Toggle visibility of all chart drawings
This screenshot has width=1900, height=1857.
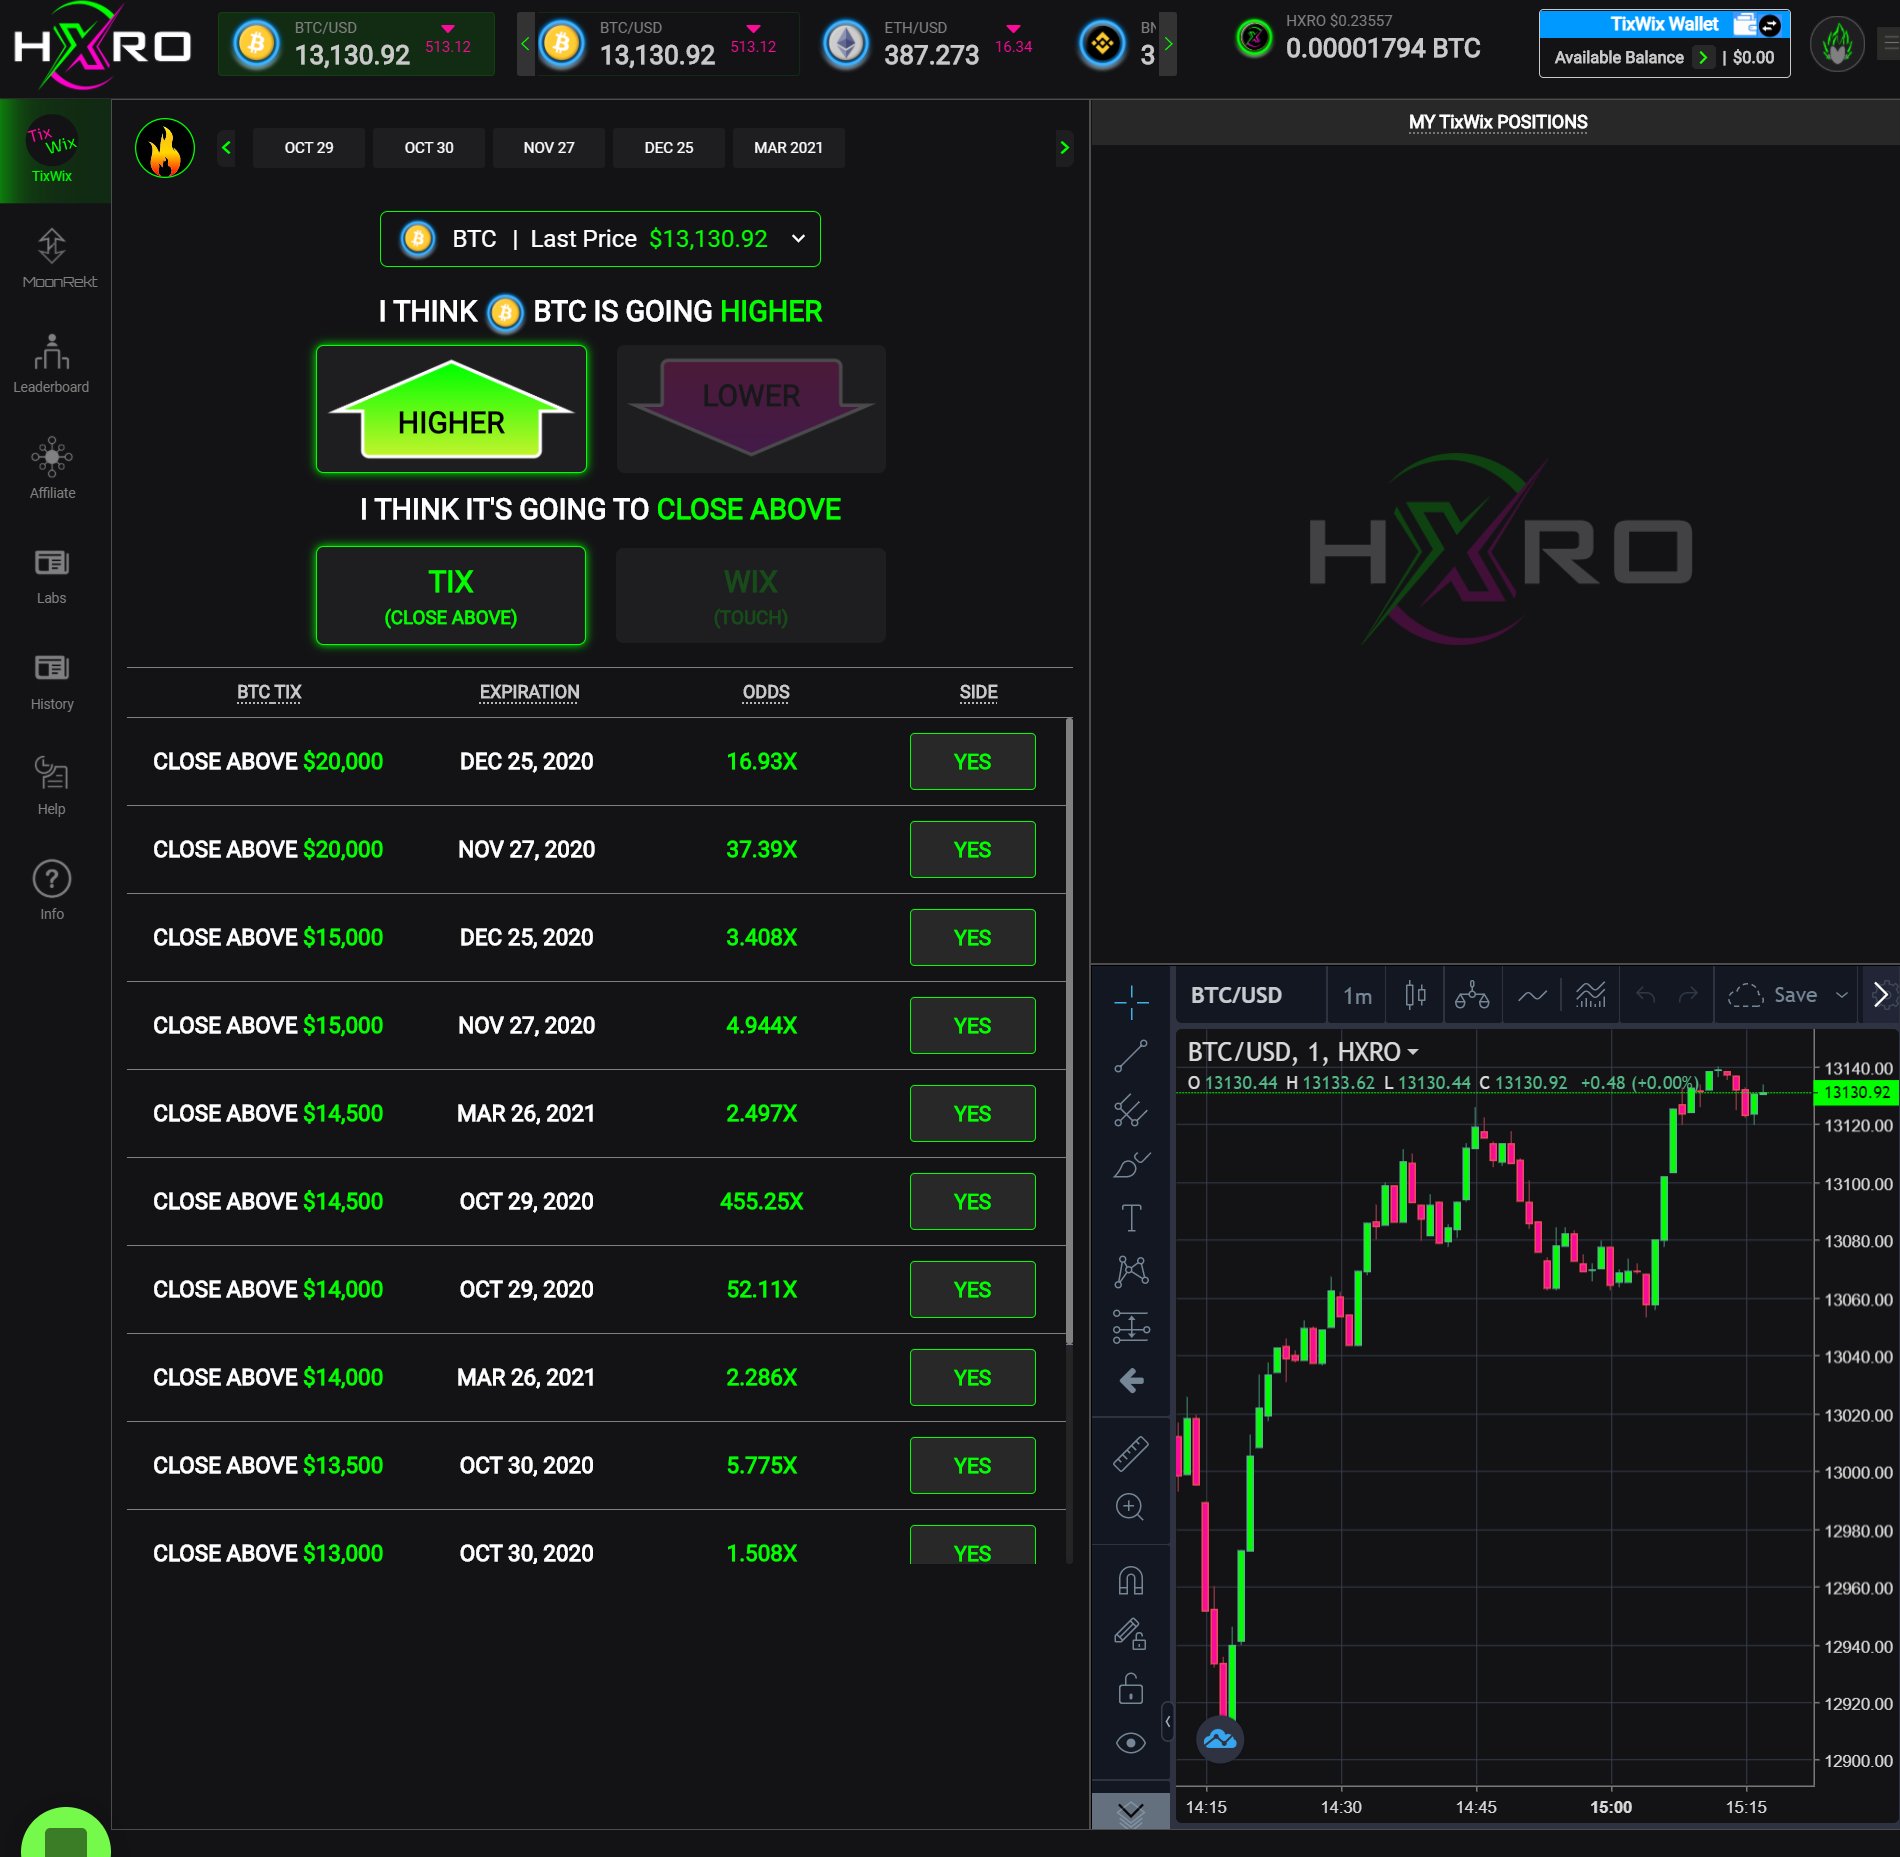pyautogui.click(x=1131, y=1743)
